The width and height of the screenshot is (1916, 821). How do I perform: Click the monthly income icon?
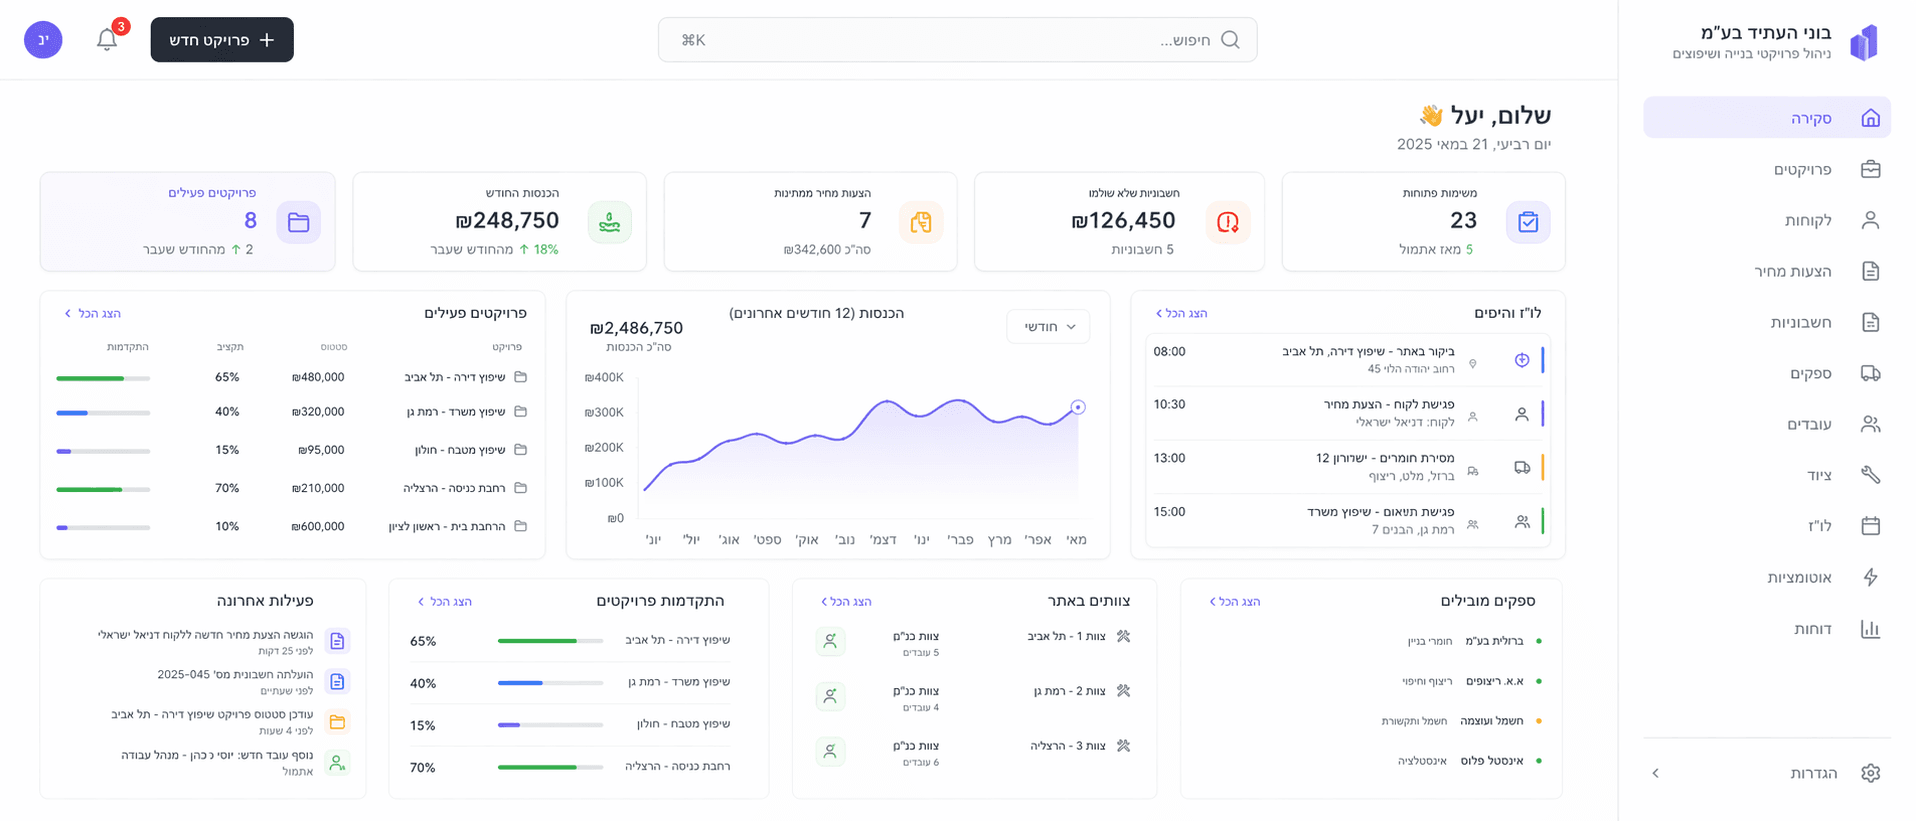[x=610, y=222]
